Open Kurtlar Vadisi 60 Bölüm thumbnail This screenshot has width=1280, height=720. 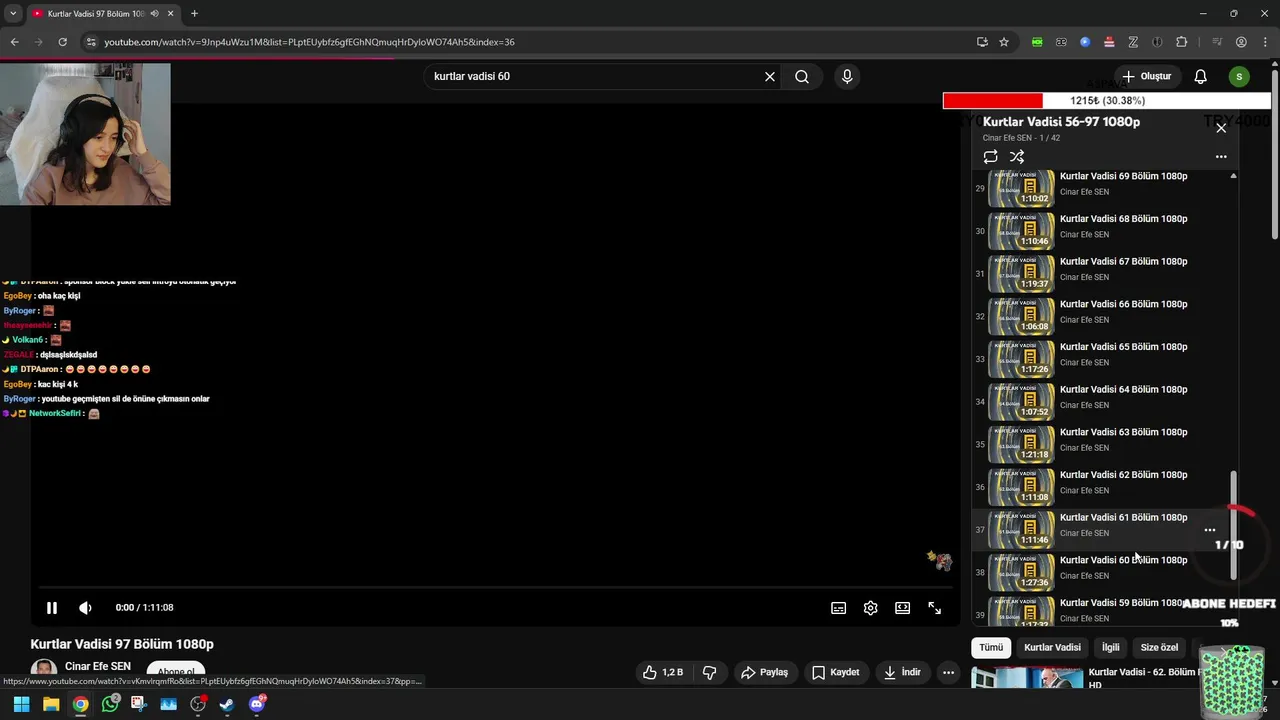point(1021,572)
